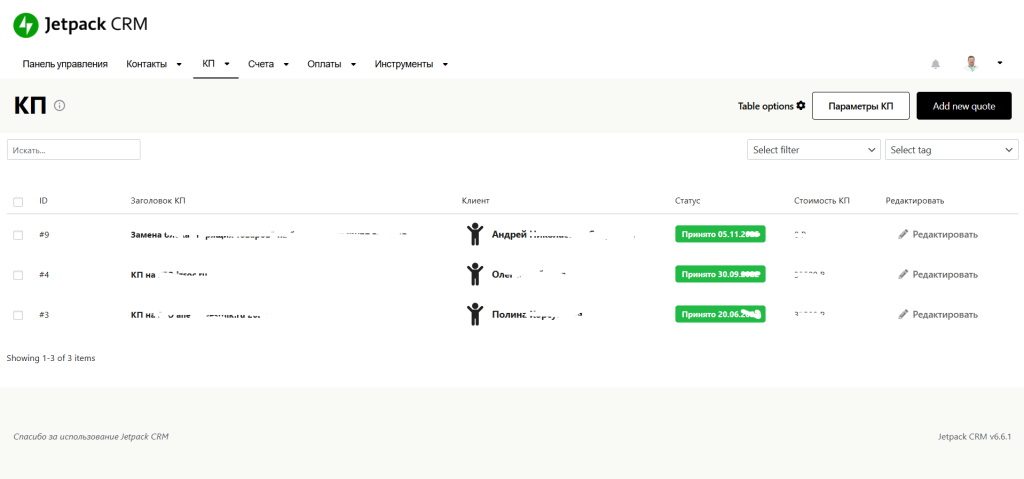Click Редактировать for quote #3
The height and width of the screenshot is (479, 1024).
tap(945, 314)
